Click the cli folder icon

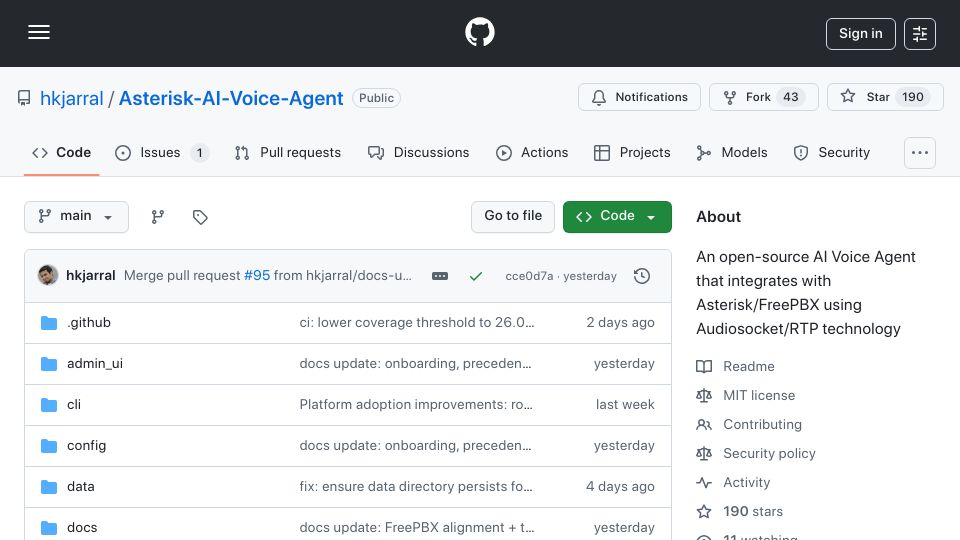coord(49,405)
